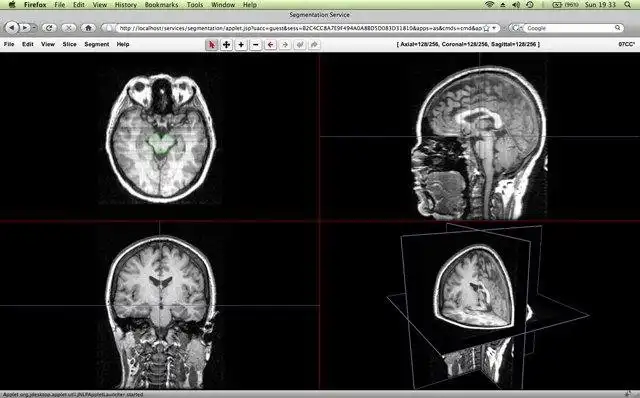This screenshot has height=398, width=640.
Task: Click the green segmented region in axial view
Action: pos(161,144)
